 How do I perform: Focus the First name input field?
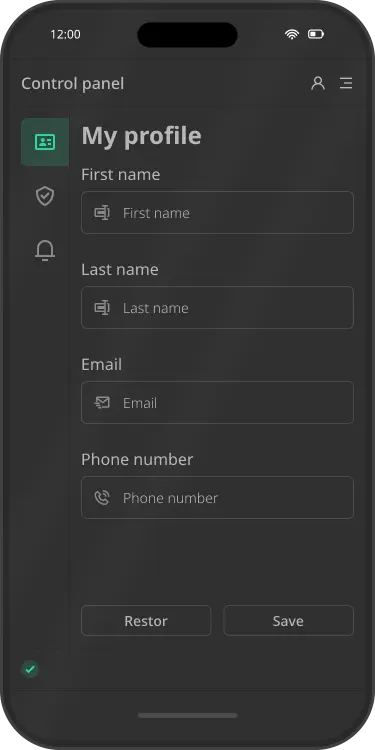click(218, 212)
